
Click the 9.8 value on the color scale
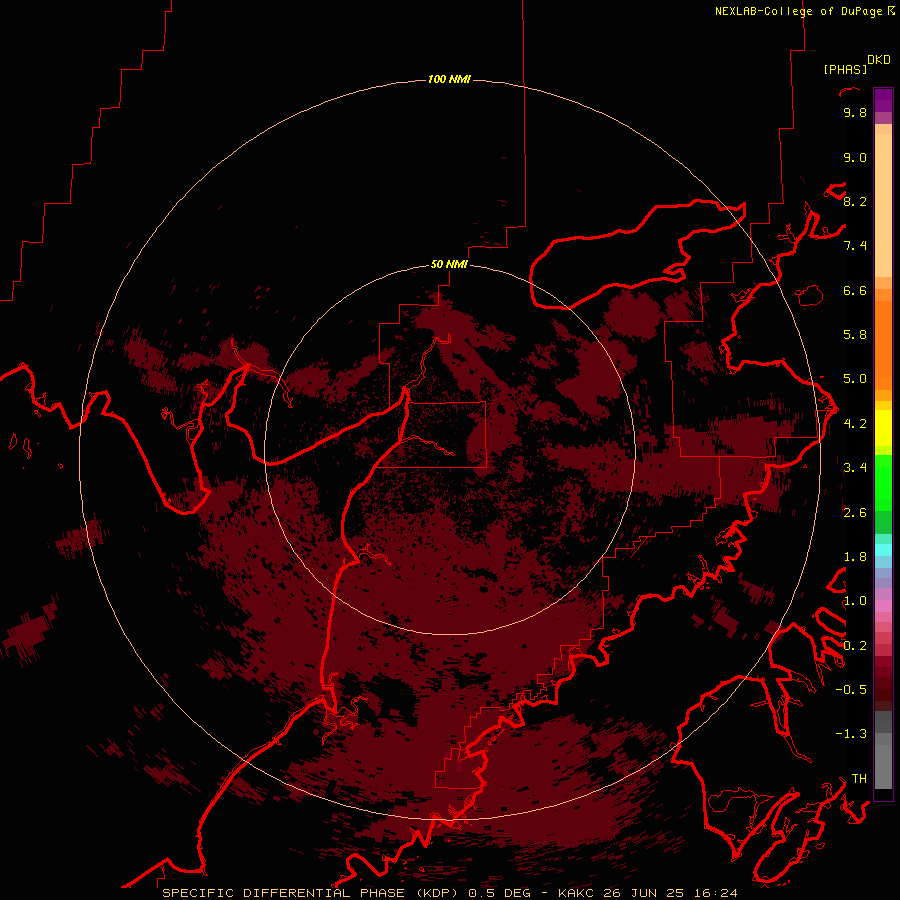point(855,113)
